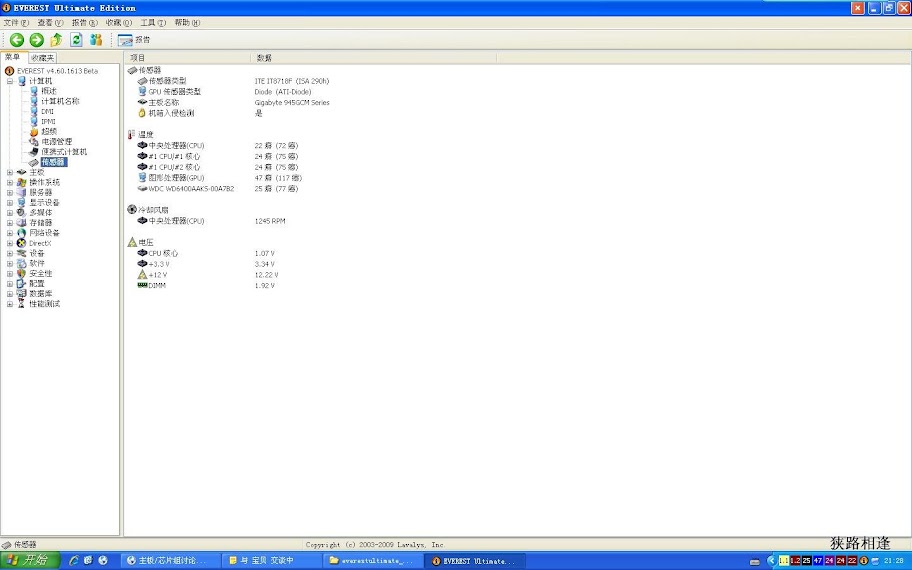Image resolution: width=912 pixels, height=570 pixels.
Task: Open the 查看 menu
Action: pyautogui.click(x=50, y=23)
